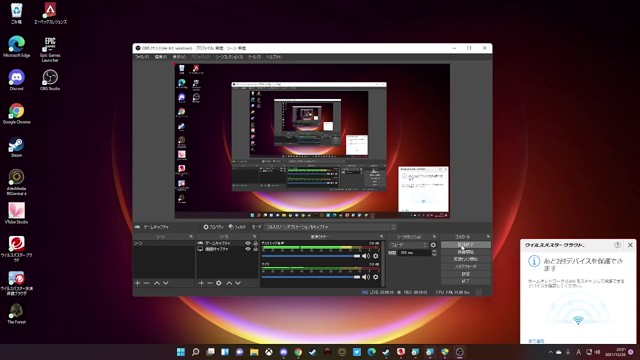Pop out the Audio Mixer dock panel
This screenshot has width=640, height=360.
[382, 237]
